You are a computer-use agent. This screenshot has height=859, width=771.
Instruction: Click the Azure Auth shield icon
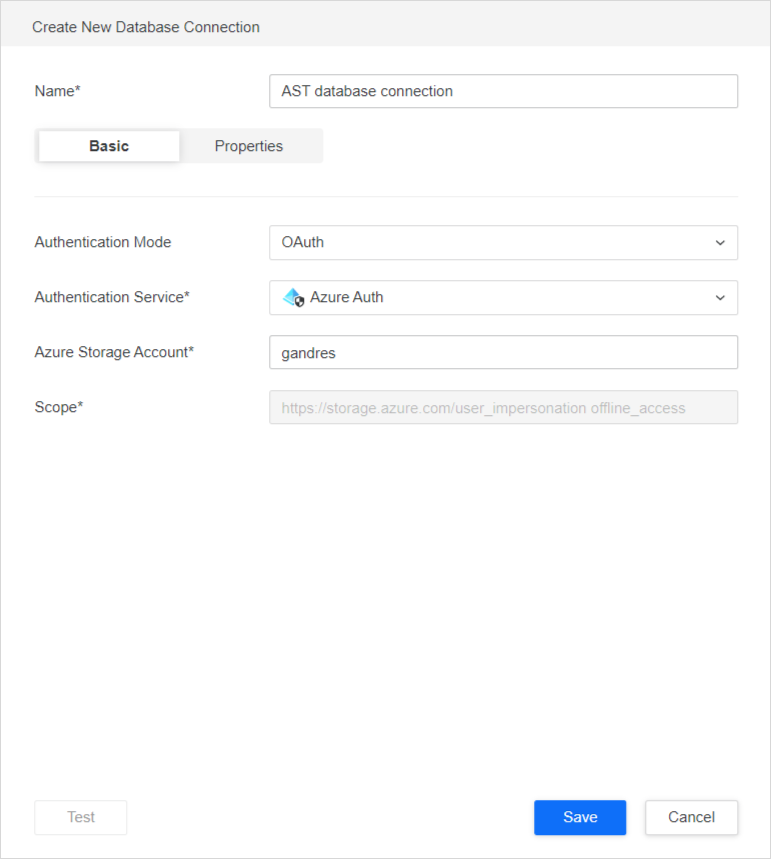(293, 297)
